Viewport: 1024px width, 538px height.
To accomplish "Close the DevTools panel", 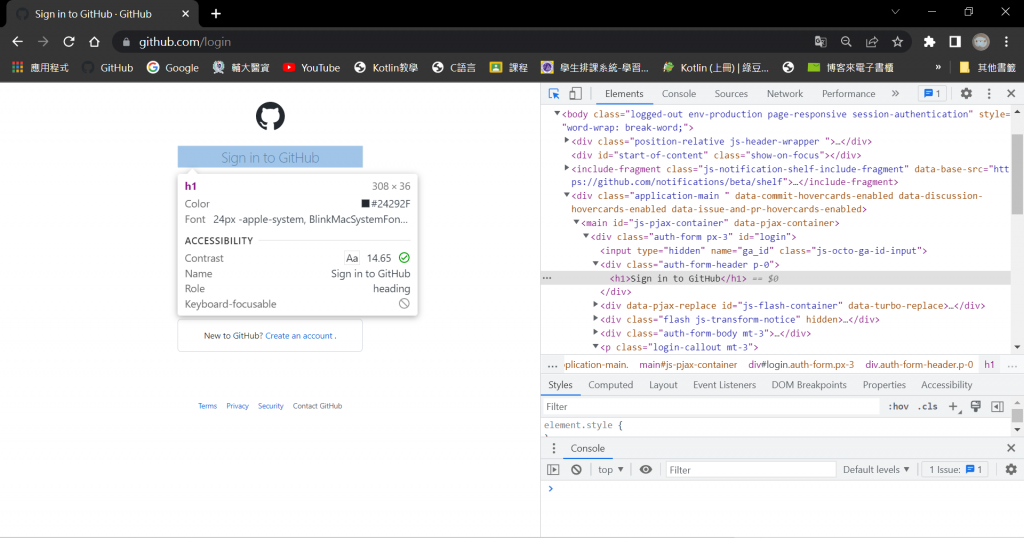I will (x=1011, y=93).
